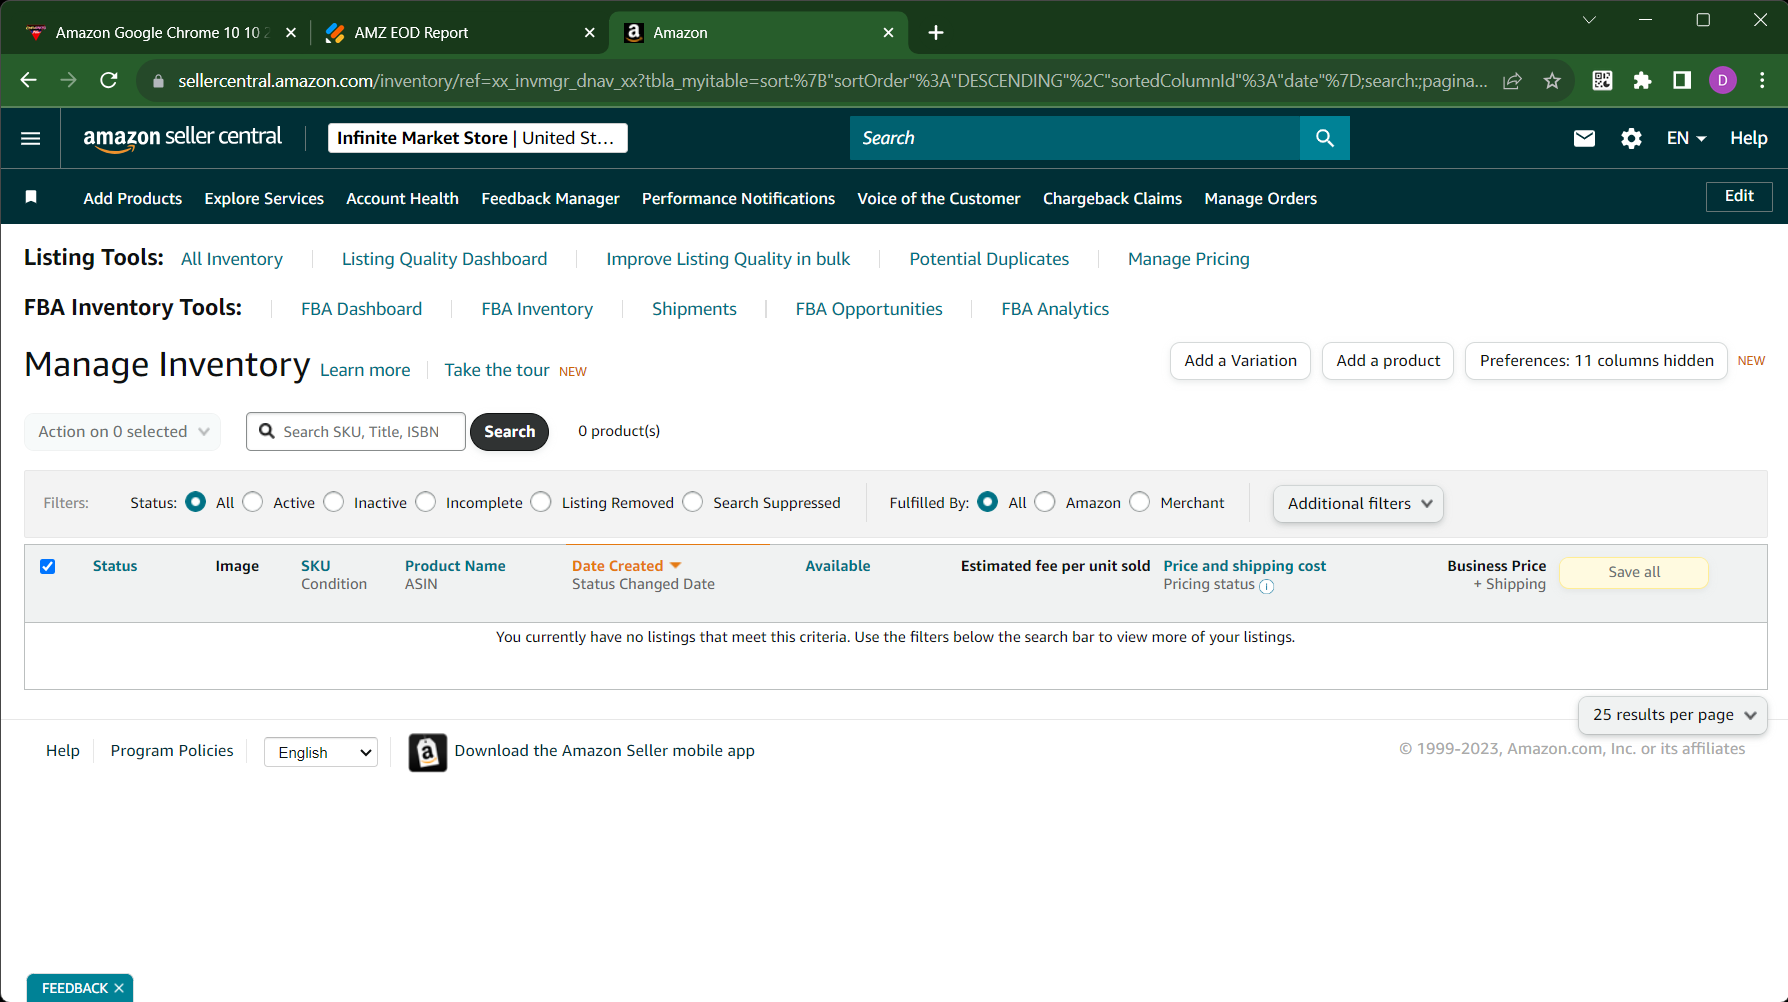Viewport: 1788px width, 1002px height.
Task: Sort by Price and shipping cost column
Action: click(1244, 566)
